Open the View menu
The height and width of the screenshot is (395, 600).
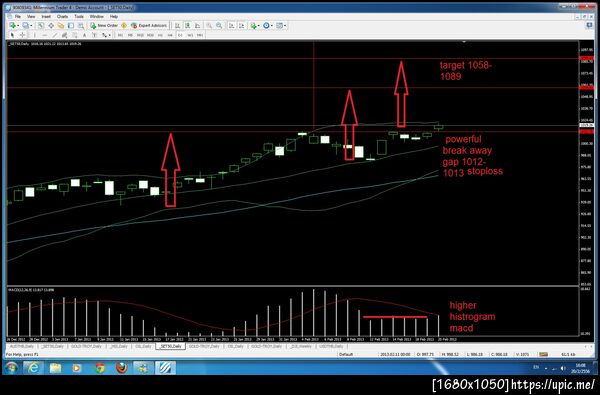click(31, 16)
